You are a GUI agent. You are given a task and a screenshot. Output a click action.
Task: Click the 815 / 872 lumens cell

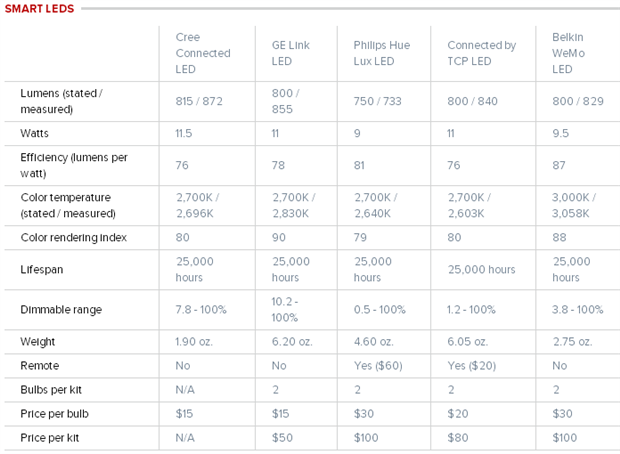[x=199, y=101]
